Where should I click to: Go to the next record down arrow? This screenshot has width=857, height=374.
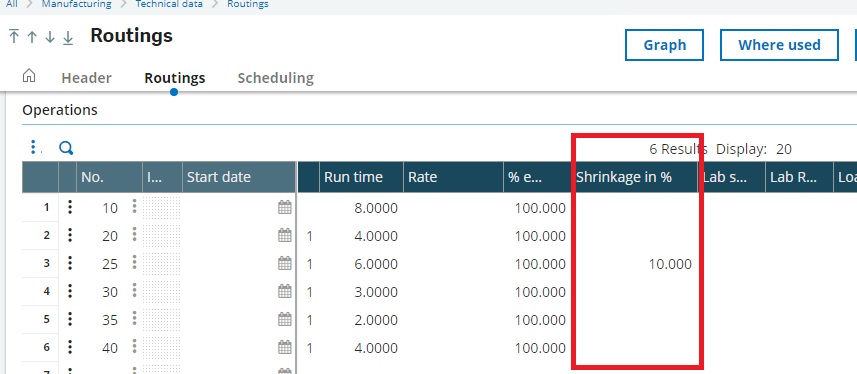pos(50,37)
